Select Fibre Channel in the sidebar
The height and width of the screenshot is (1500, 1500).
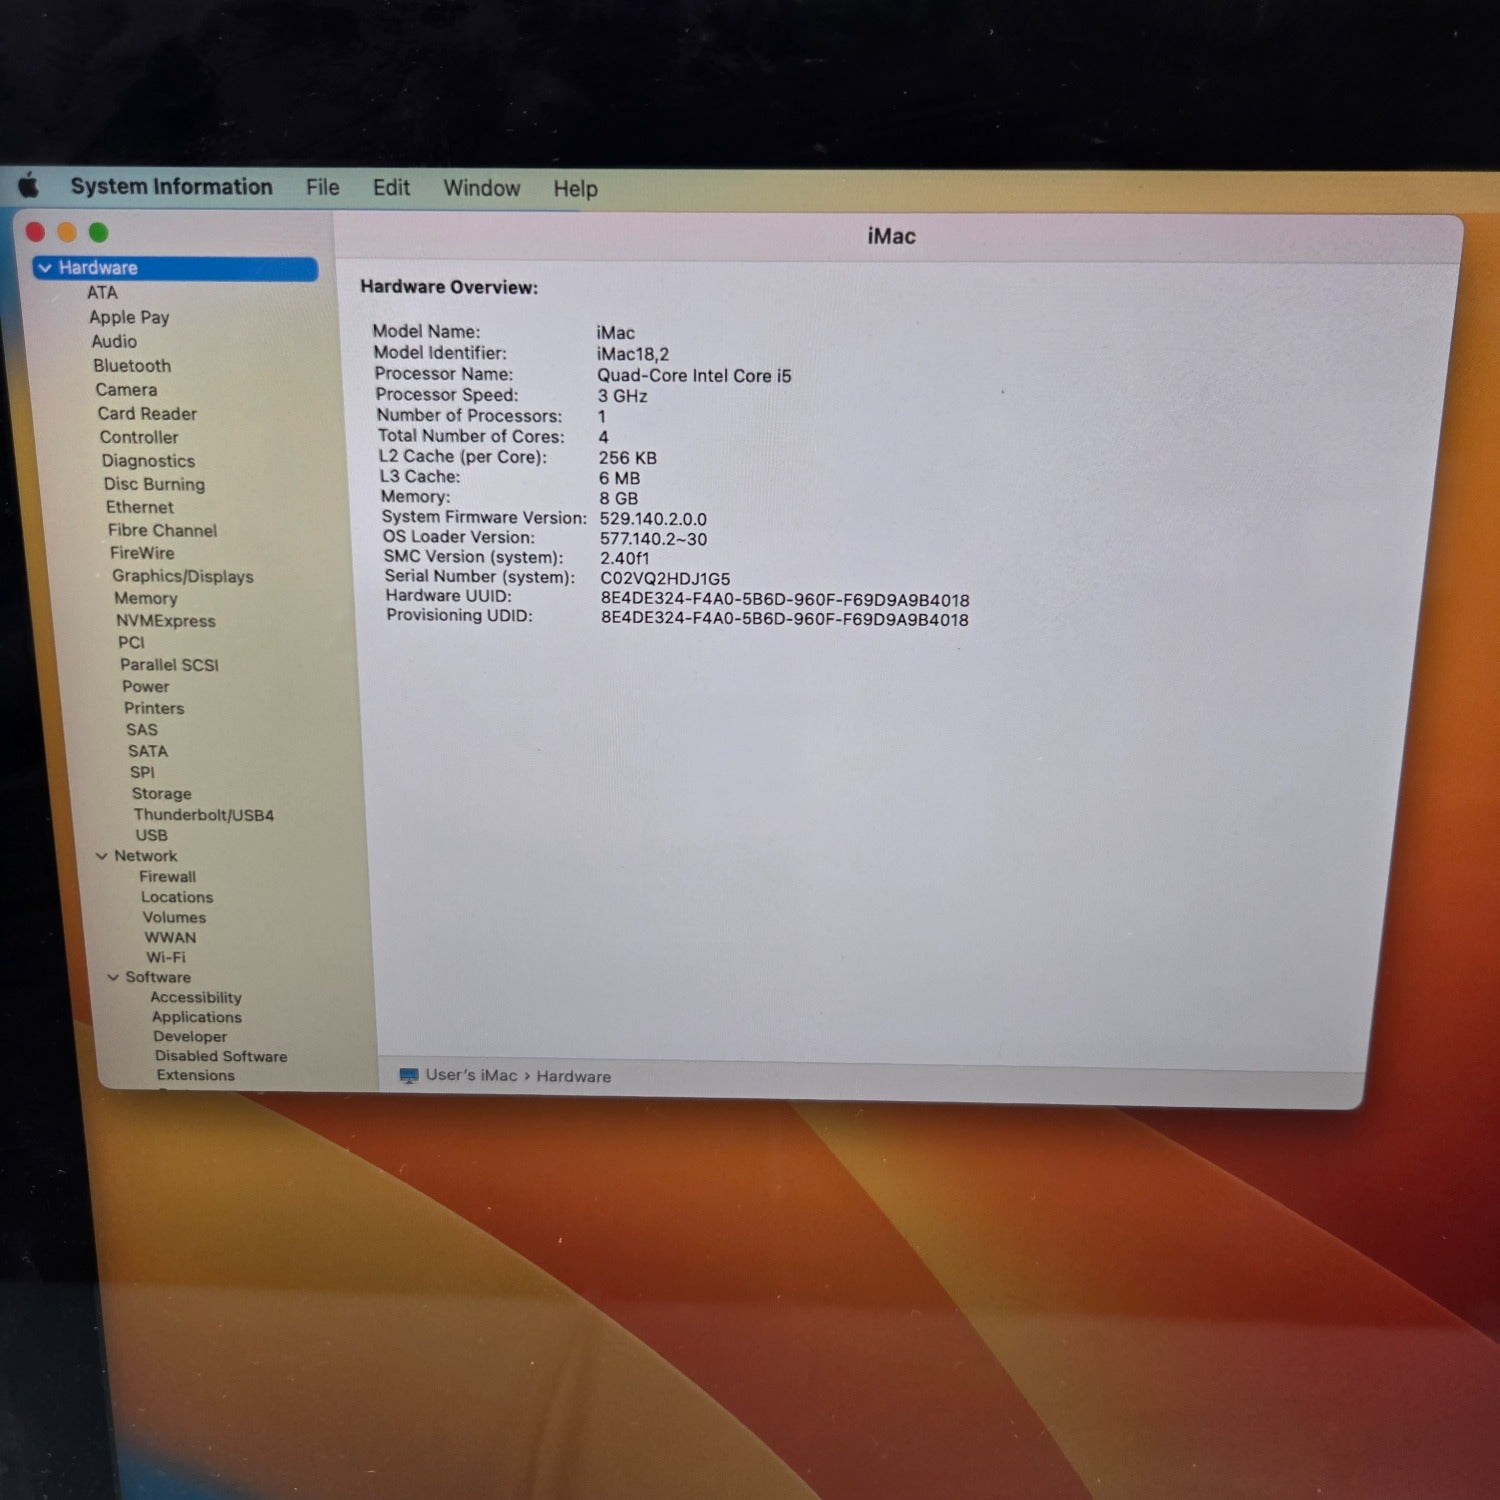point(162,530)
